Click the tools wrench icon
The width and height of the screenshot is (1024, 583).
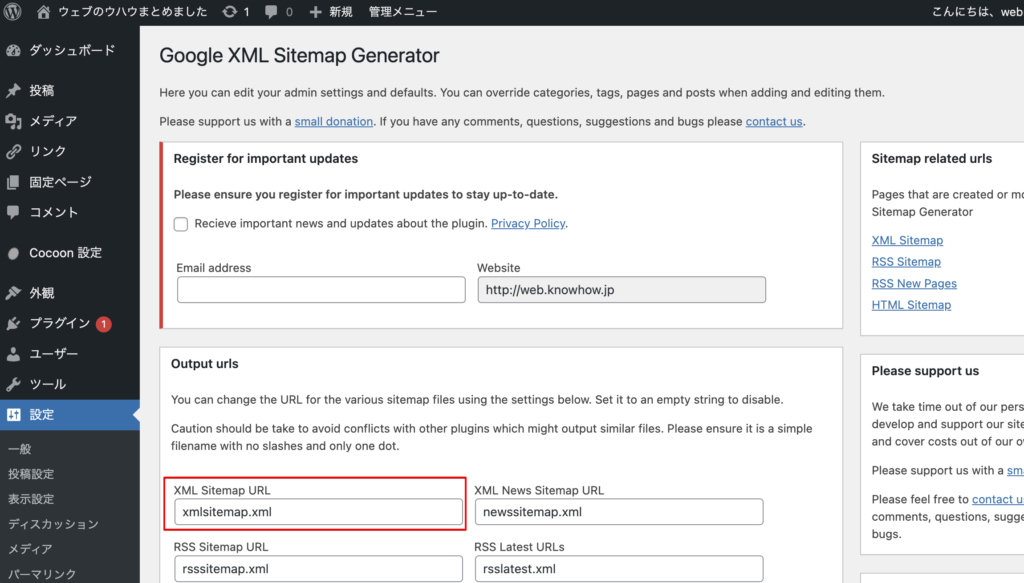[x=13, y=385]
